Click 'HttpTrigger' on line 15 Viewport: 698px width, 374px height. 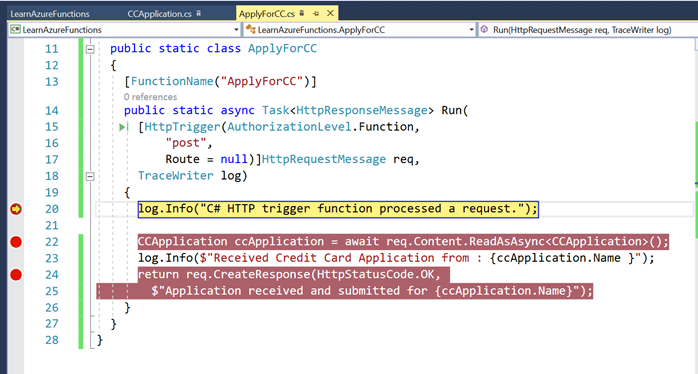183,127
